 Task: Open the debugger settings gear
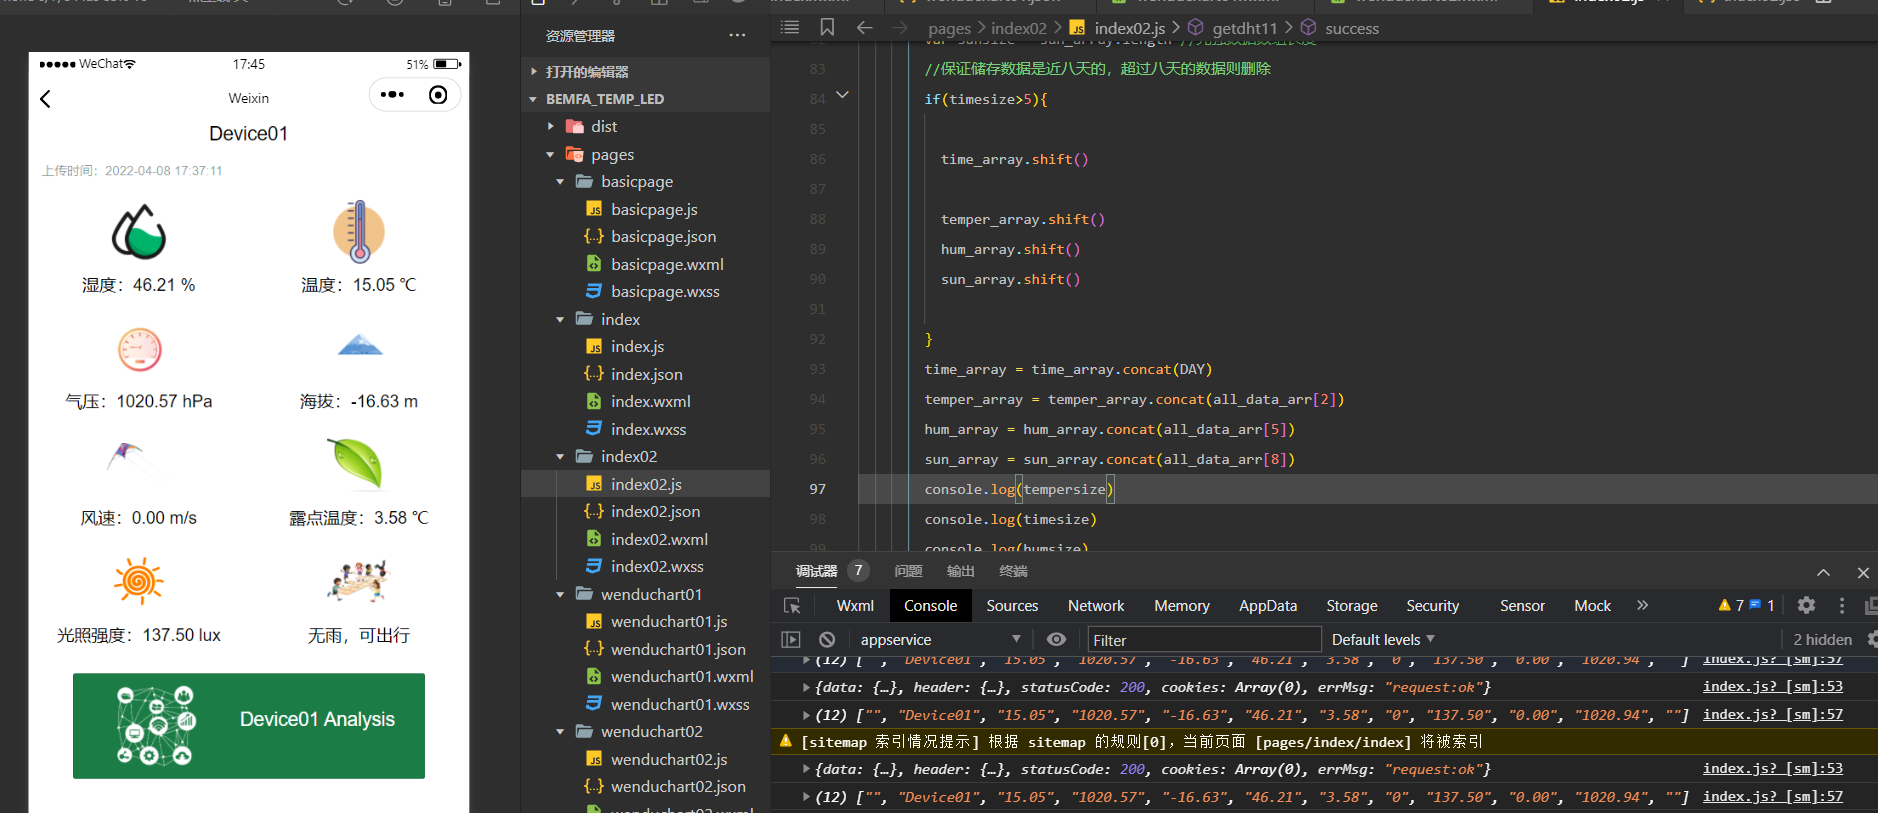tap(1806, 606)
